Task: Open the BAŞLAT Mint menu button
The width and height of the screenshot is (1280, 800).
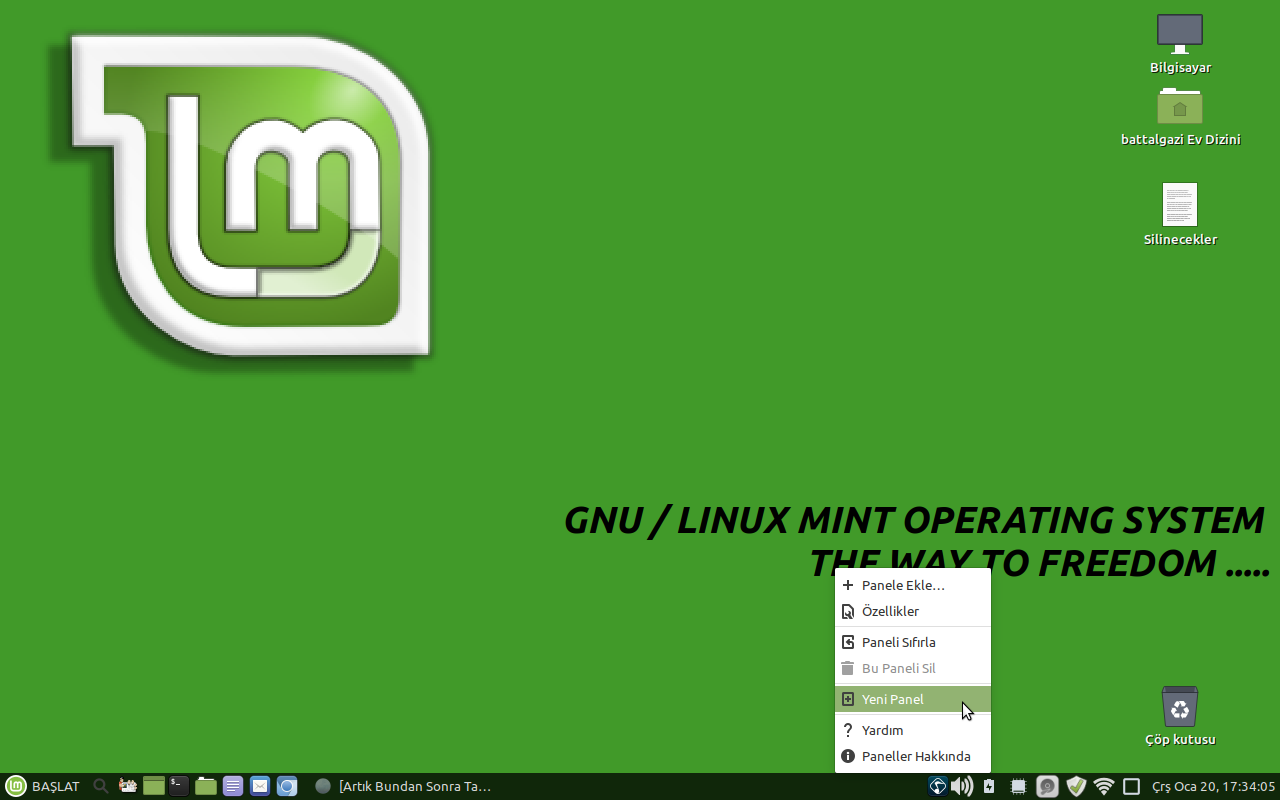Action: coord(43,786)
